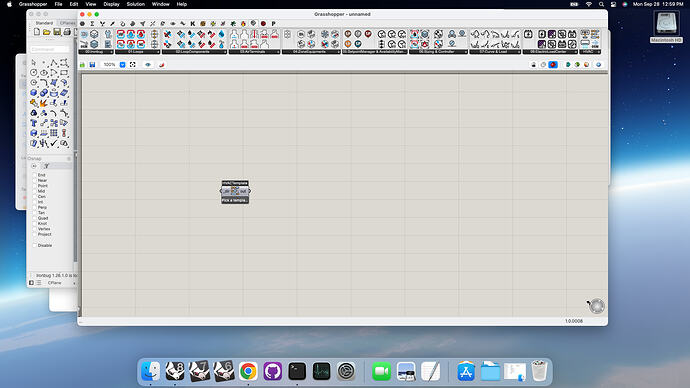Enable the Quad osnap checkbox
Screen dimensions: 690x388
tap(34, 218)
